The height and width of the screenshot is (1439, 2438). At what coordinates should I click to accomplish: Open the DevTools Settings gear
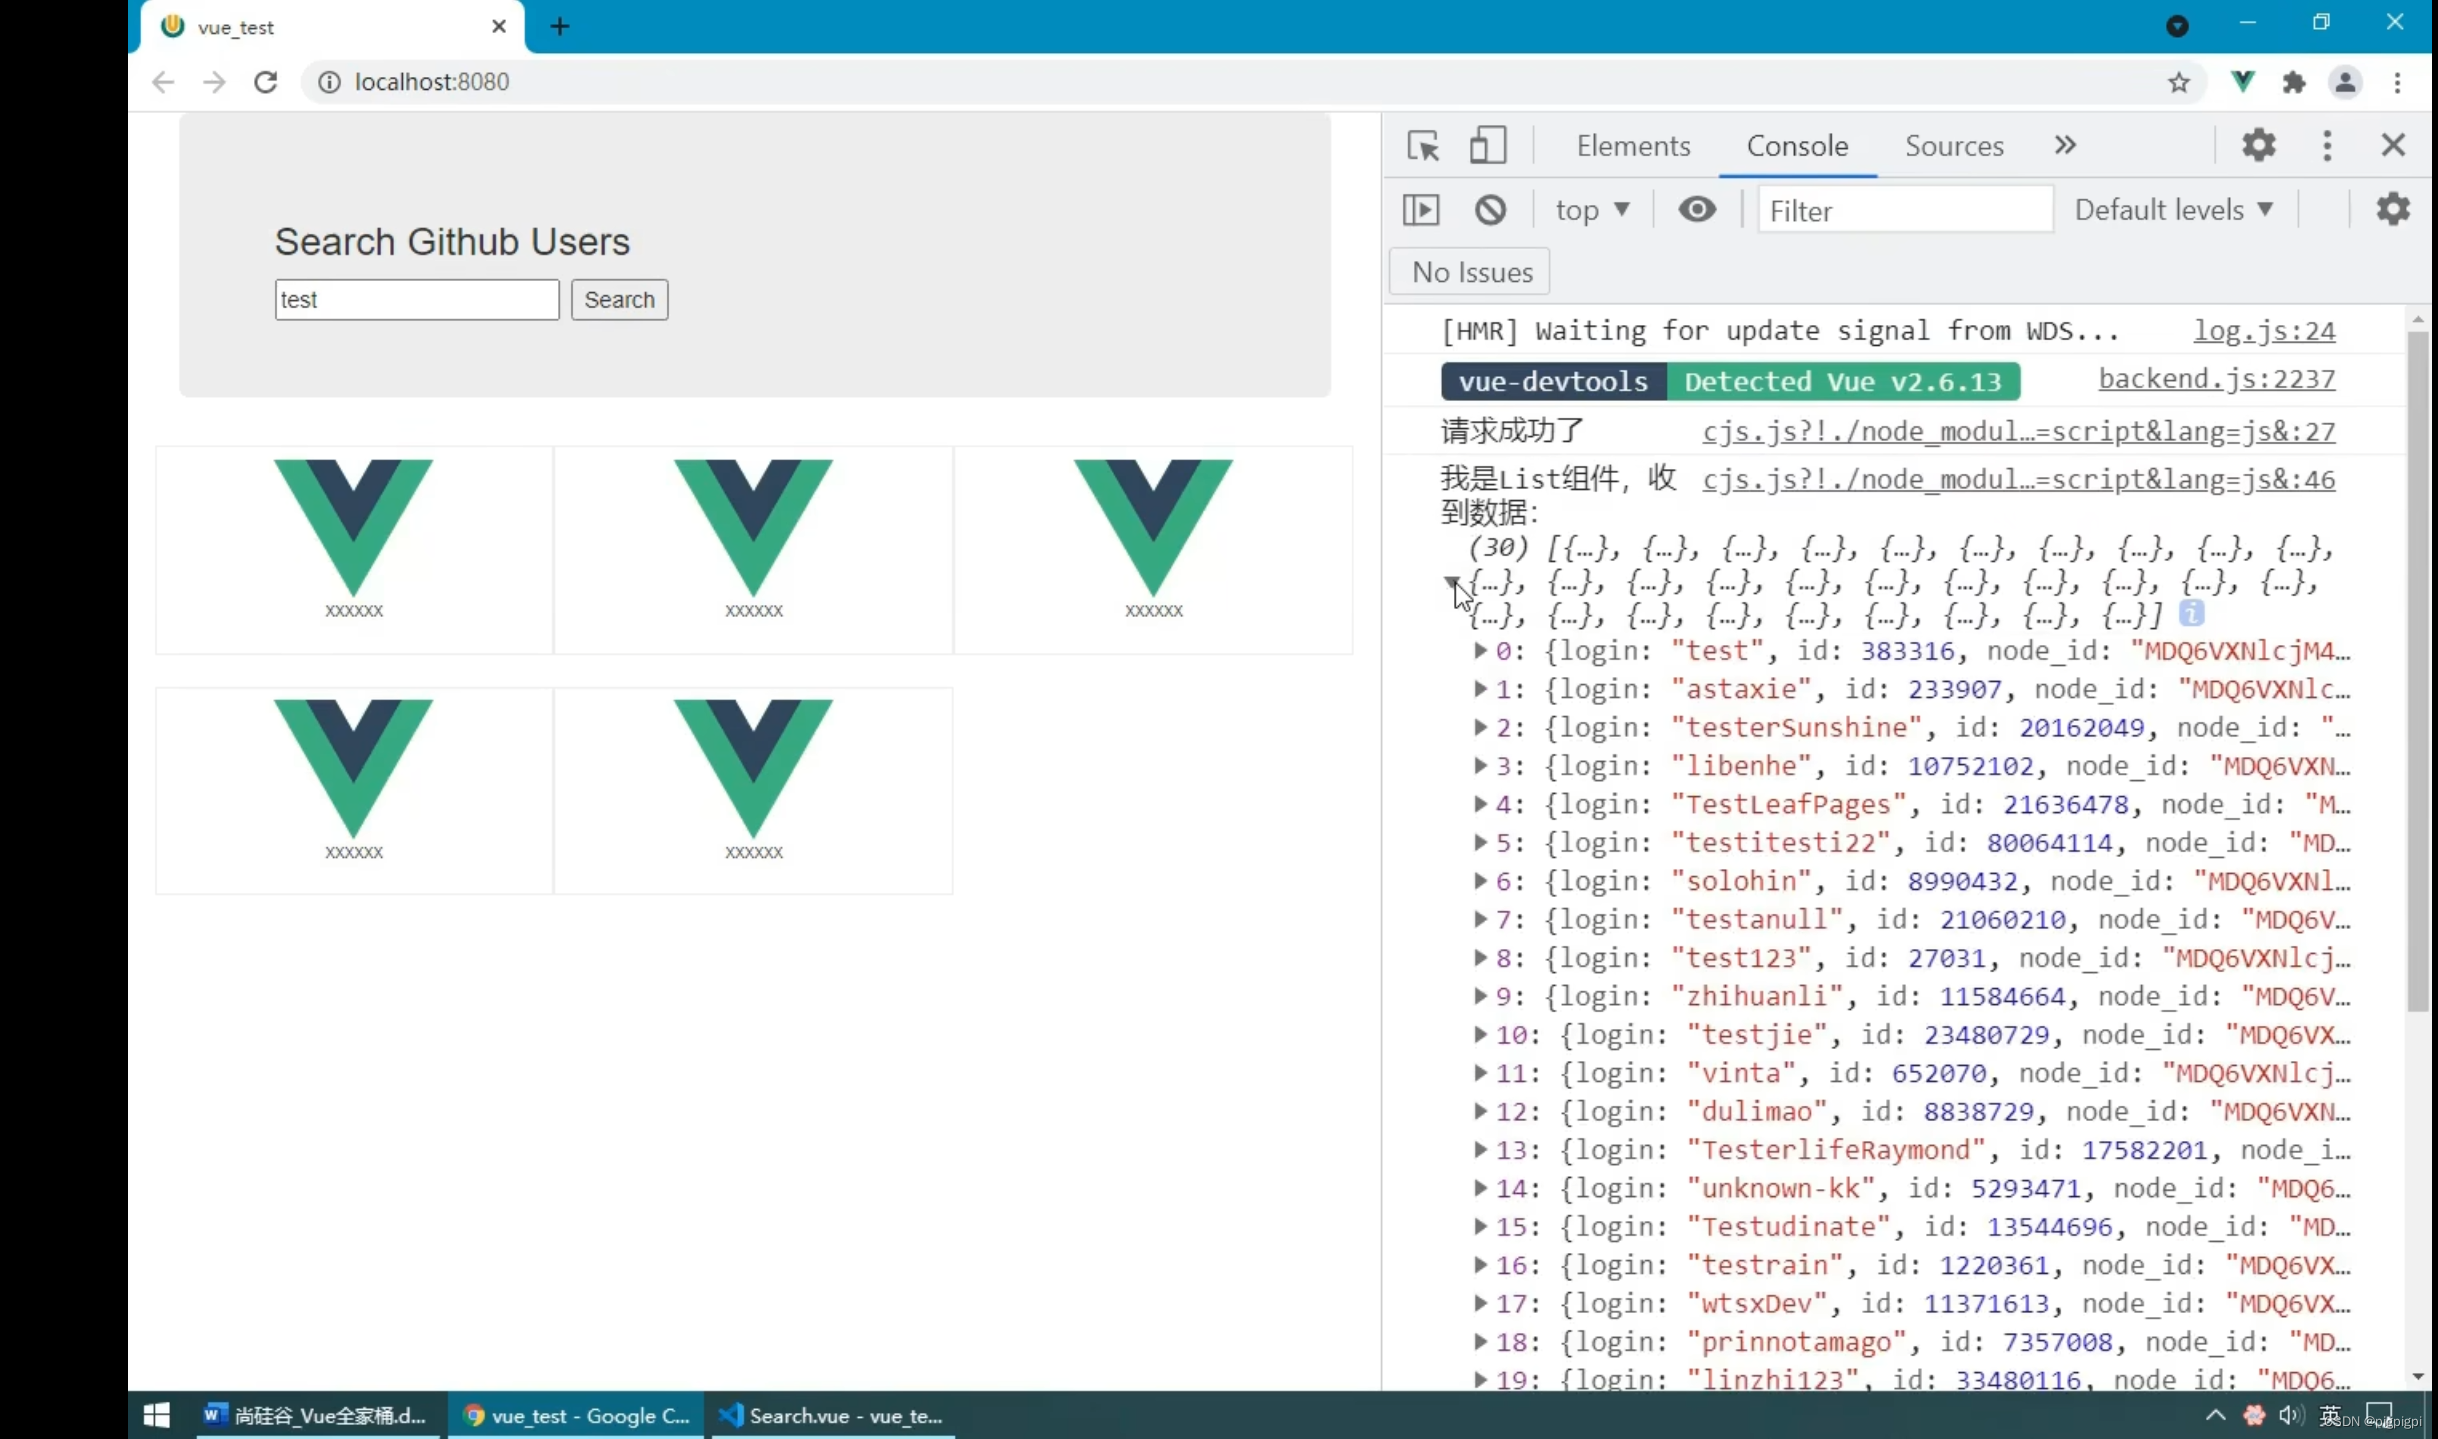2259,146
